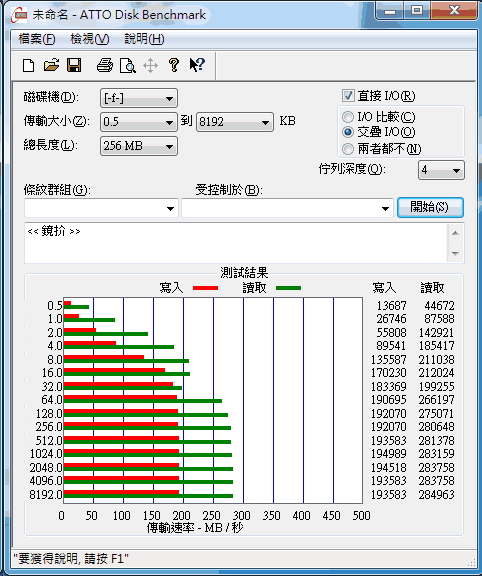
Task: Click the 1024.0 row label in chart
Action: [46, 454]
